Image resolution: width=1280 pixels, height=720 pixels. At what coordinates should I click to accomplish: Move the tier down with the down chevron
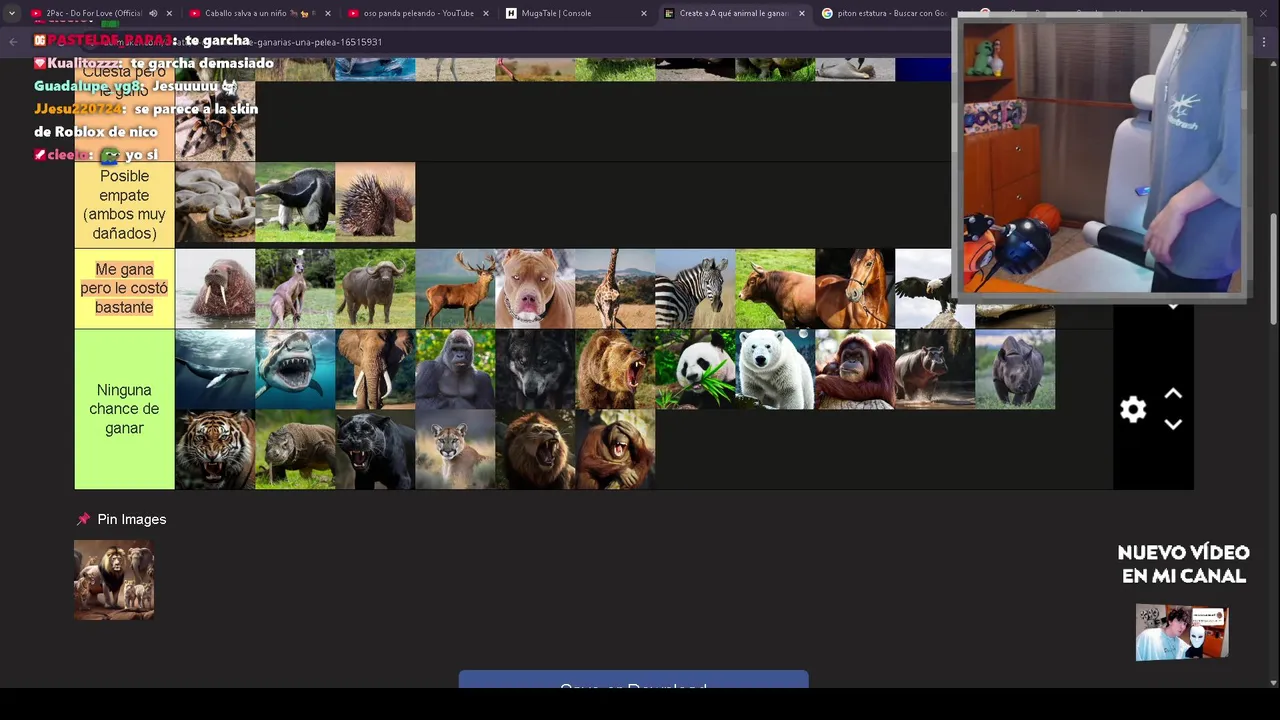1173,424
